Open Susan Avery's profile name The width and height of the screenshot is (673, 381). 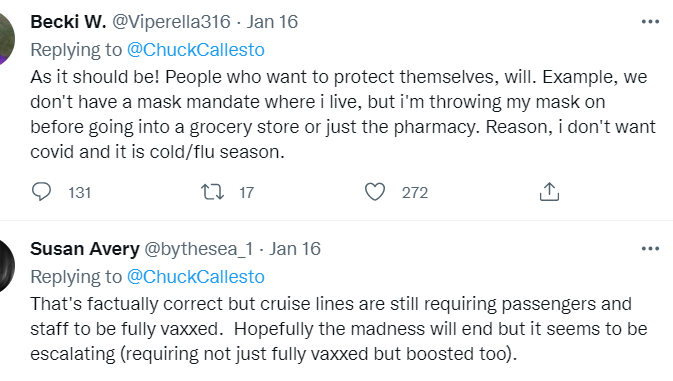(x=85, y=249)
